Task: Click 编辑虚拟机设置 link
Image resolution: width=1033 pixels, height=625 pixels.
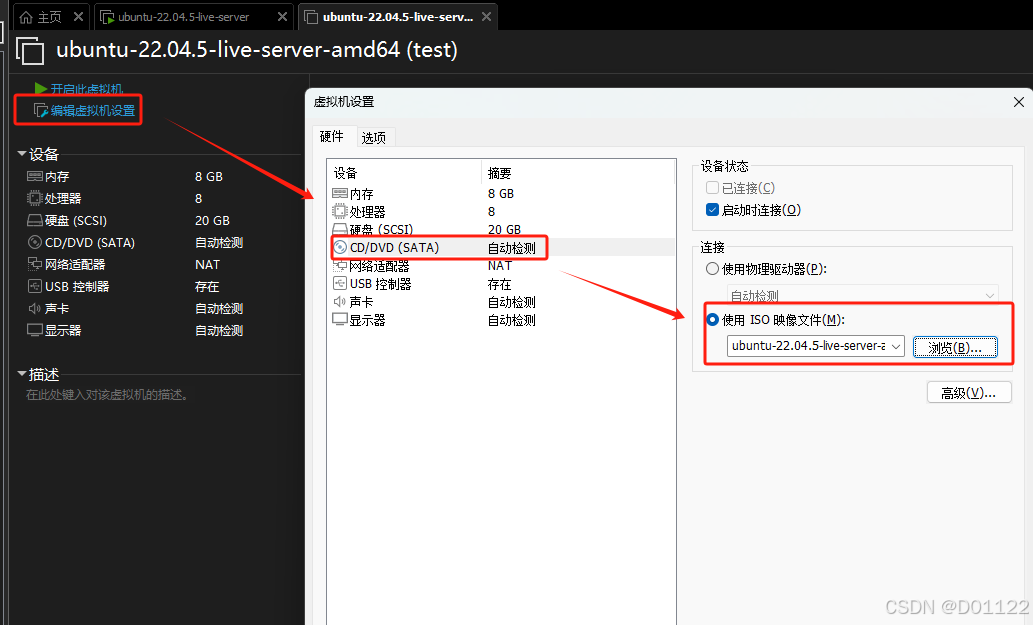Action: tap(93, 111)
